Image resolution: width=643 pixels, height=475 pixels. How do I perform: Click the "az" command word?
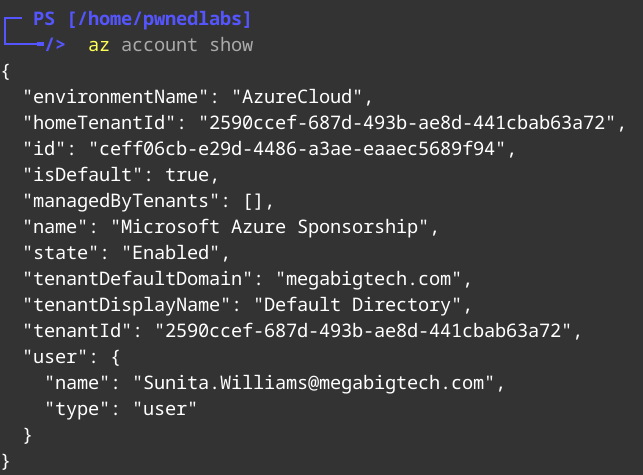point(98,45)
